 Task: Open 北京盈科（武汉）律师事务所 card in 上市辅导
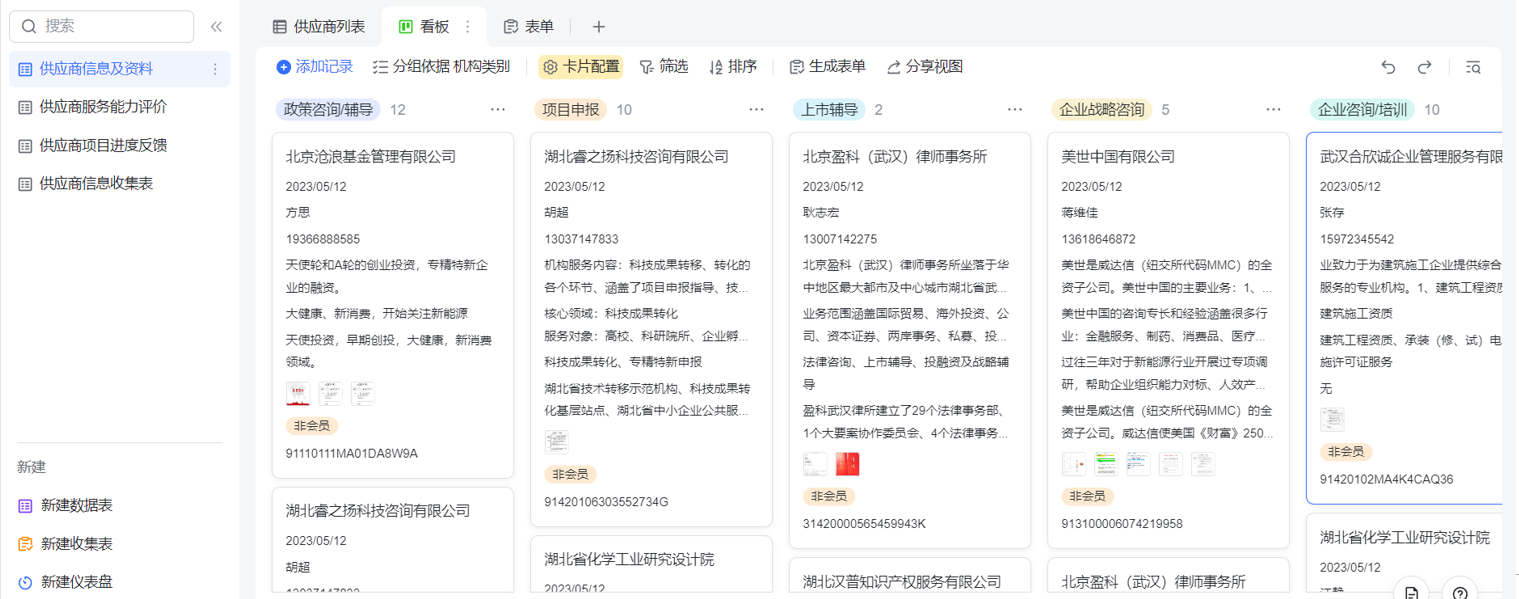pos(910,340)
